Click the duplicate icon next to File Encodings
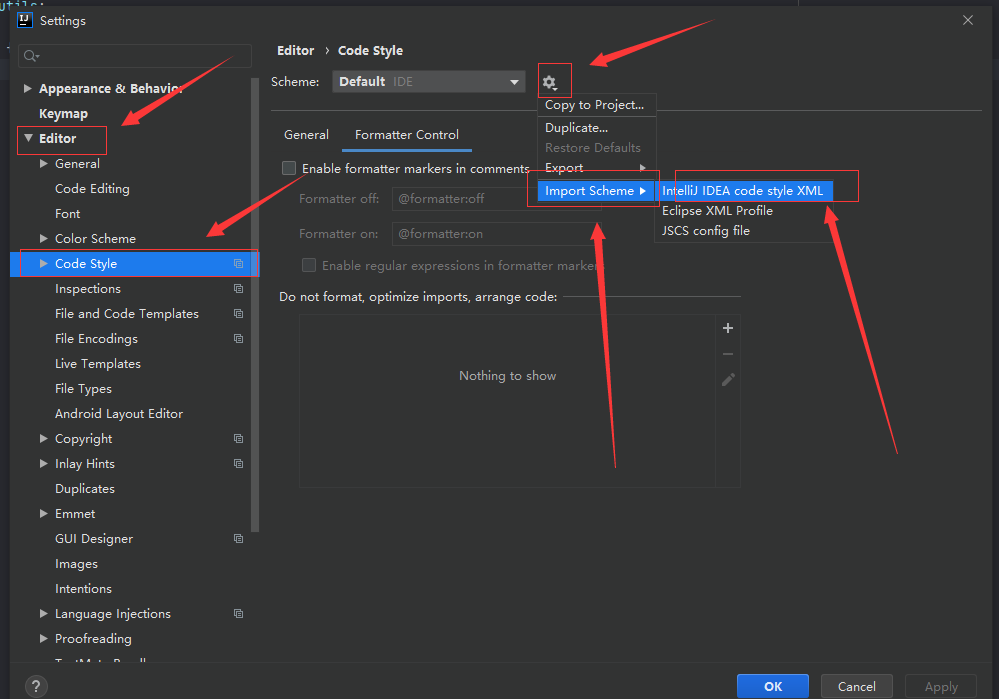Screen dimensions: 999x699 (x=237, y=338)
